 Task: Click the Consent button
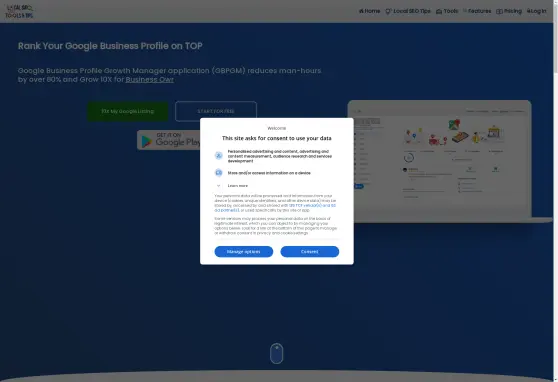(310, 251)
